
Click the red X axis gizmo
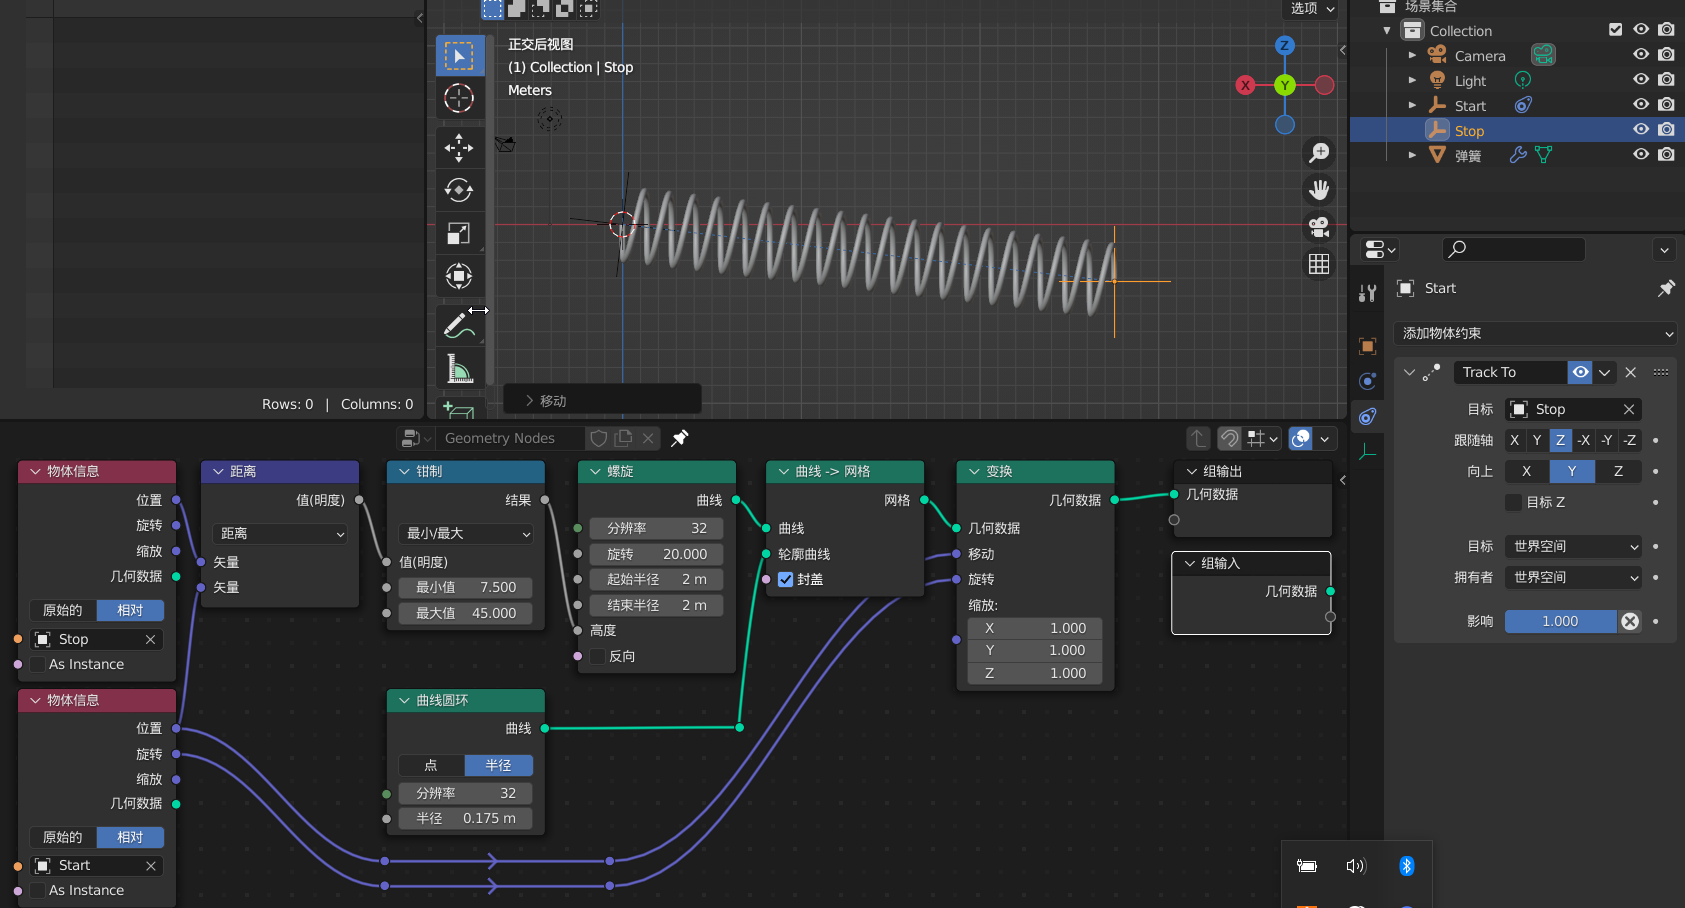(x=1245, y=85)
